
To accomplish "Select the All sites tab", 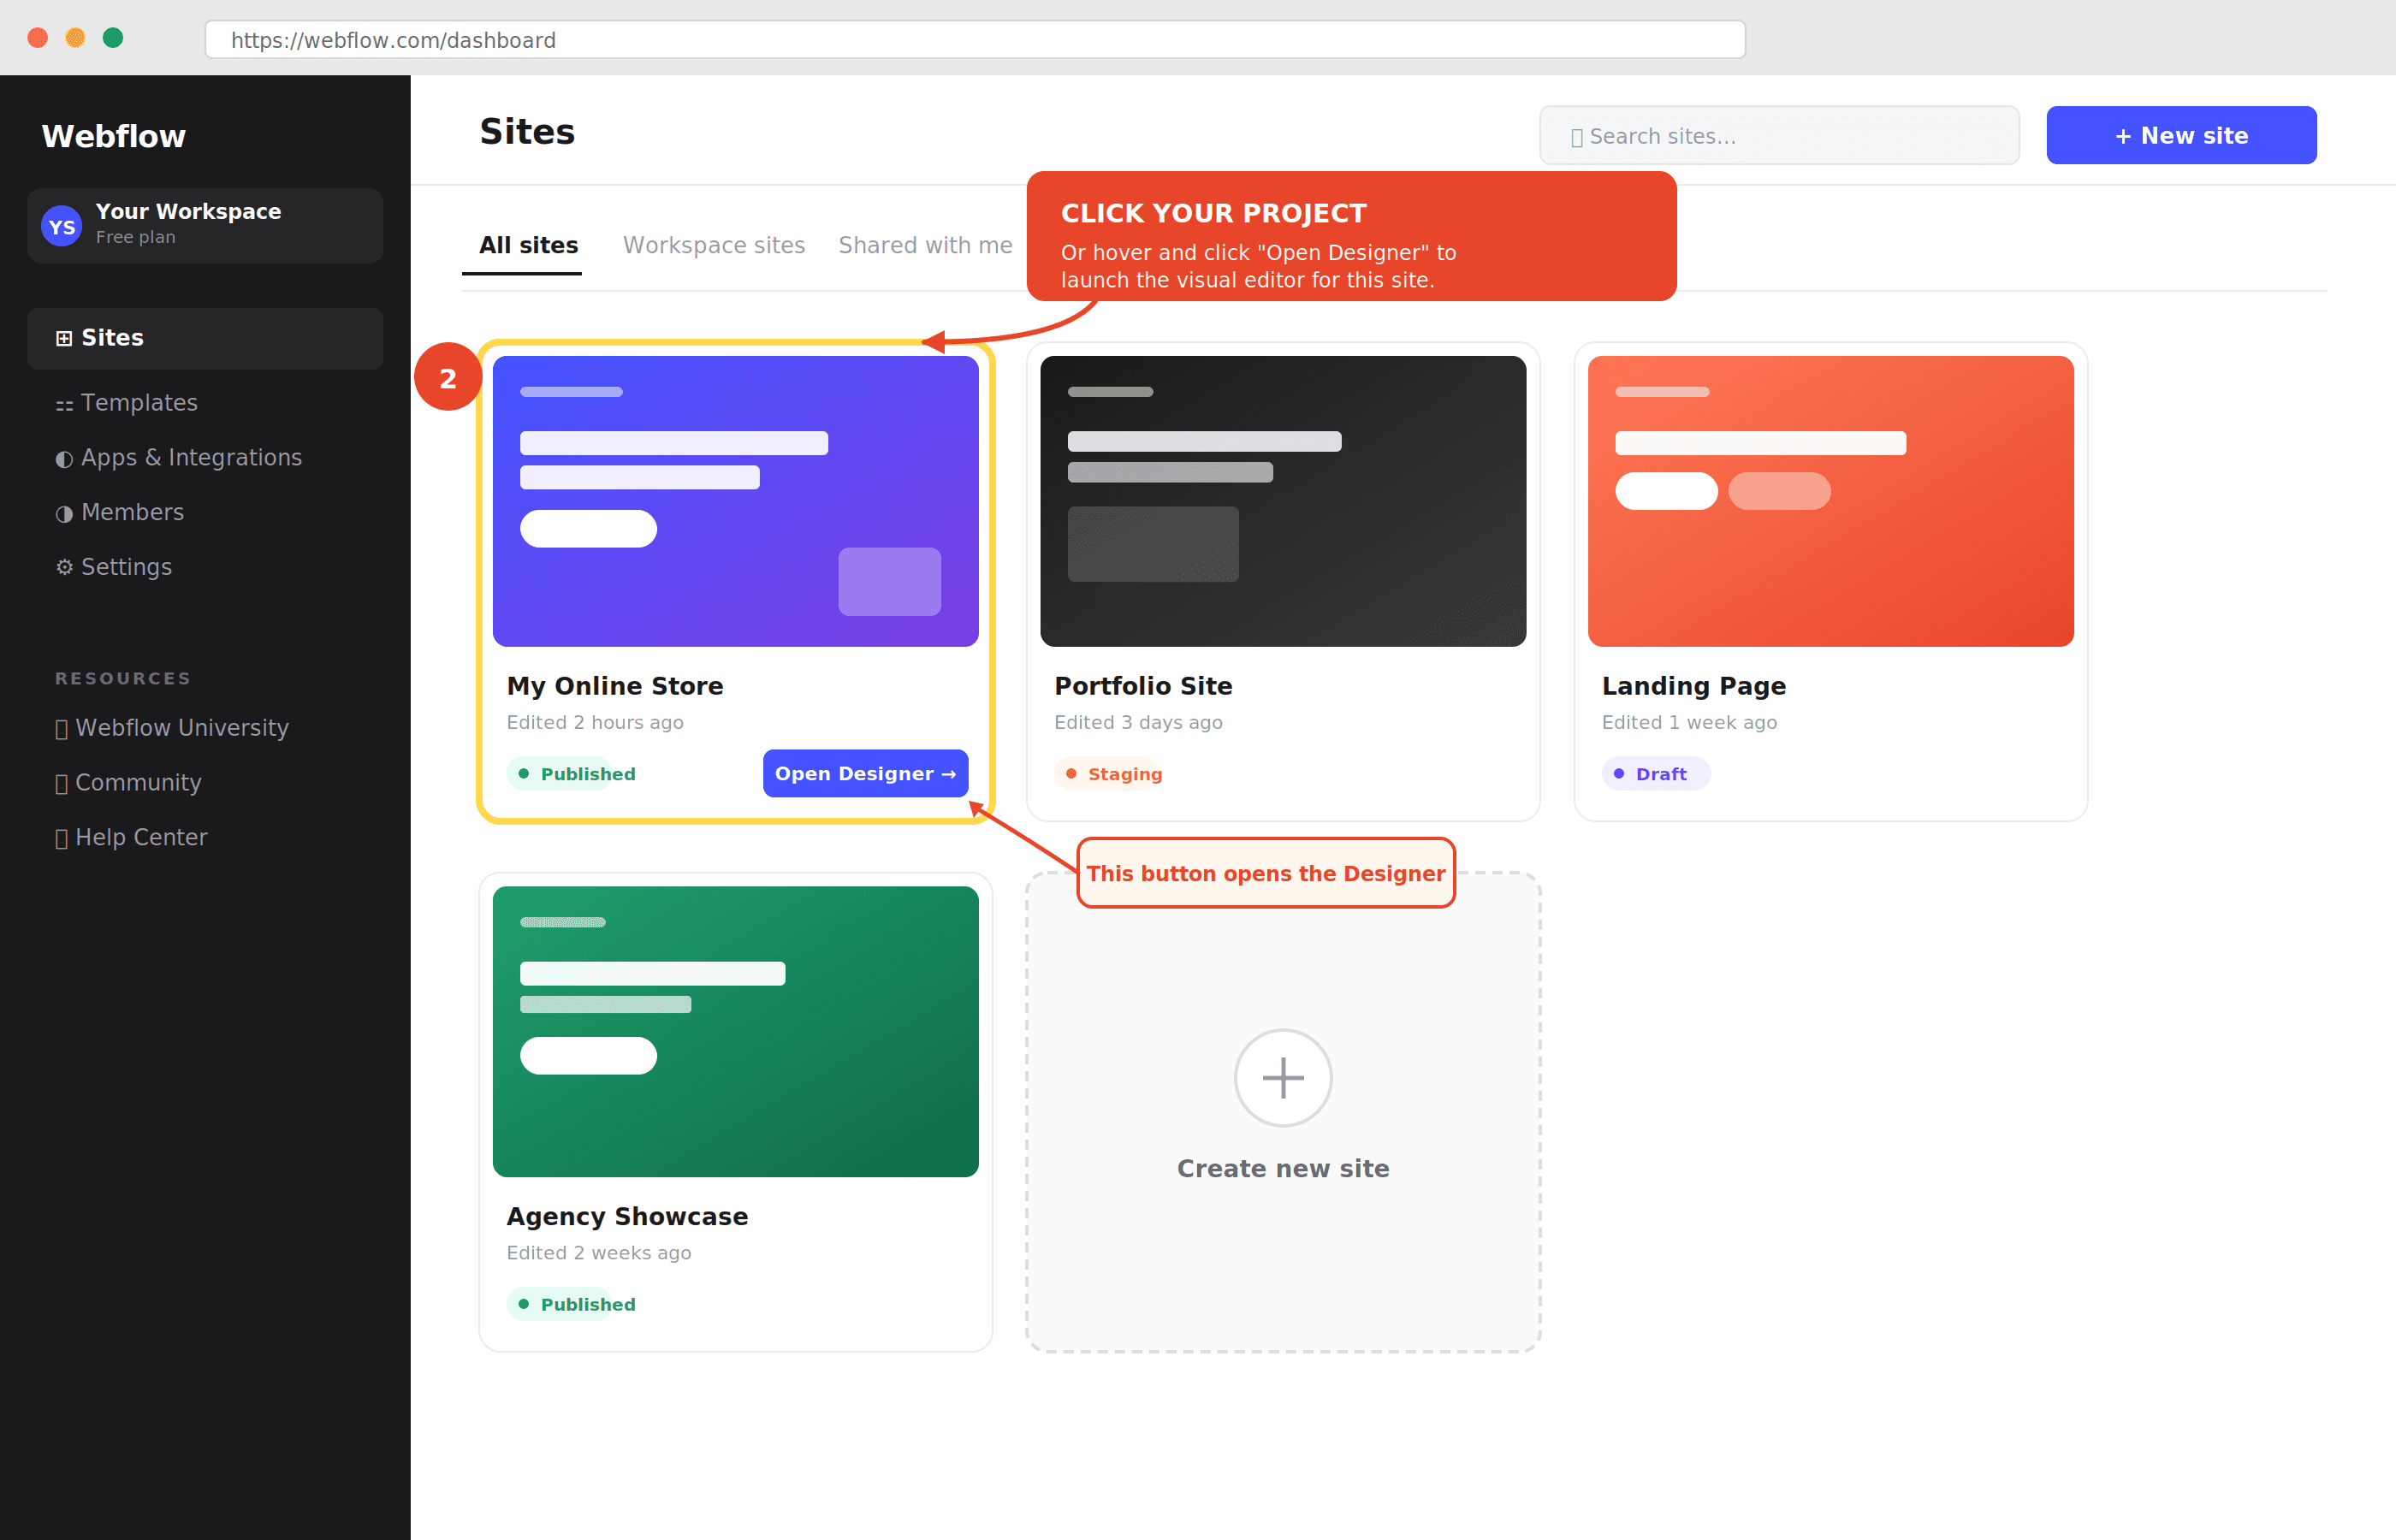I will pos(528,245).
